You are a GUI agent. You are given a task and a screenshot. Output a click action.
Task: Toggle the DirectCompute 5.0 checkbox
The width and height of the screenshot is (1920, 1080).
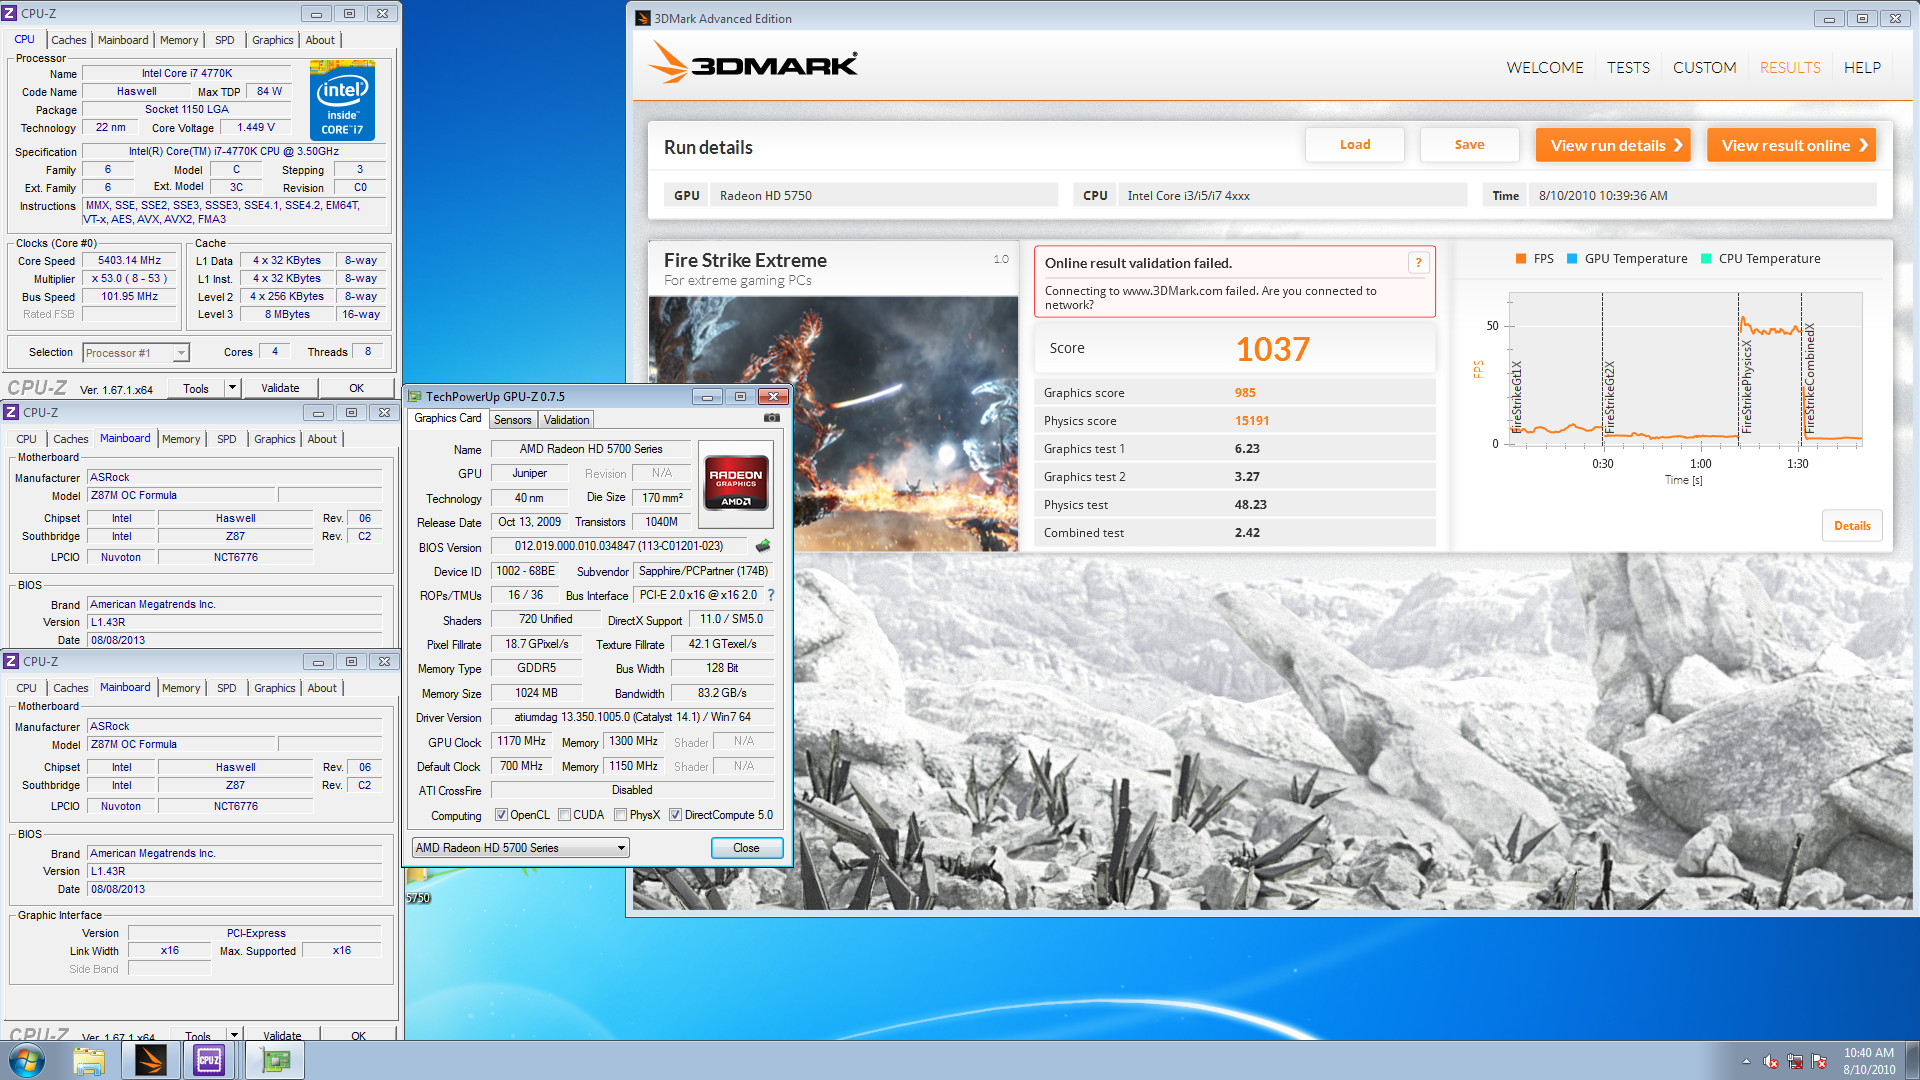click(675, 815)
